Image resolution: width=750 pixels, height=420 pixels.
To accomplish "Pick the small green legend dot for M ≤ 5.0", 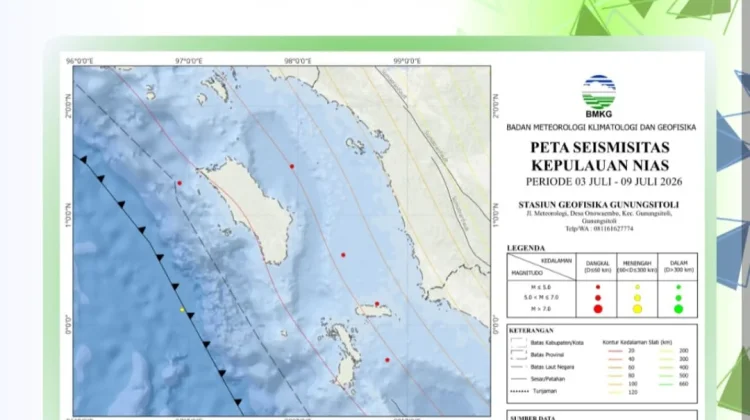I will click(x=678, y=287).
